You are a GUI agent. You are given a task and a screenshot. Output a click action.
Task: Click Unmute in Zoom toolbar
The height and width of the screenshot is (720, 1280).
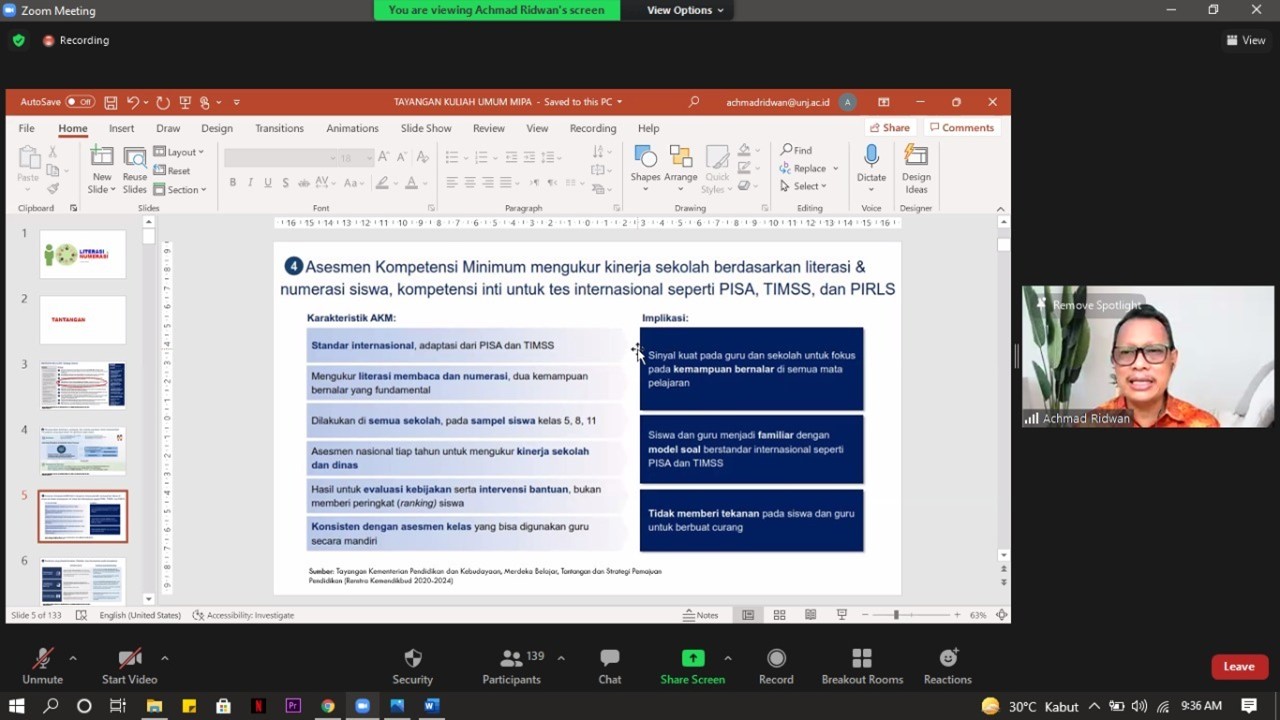tap(42, 667)
